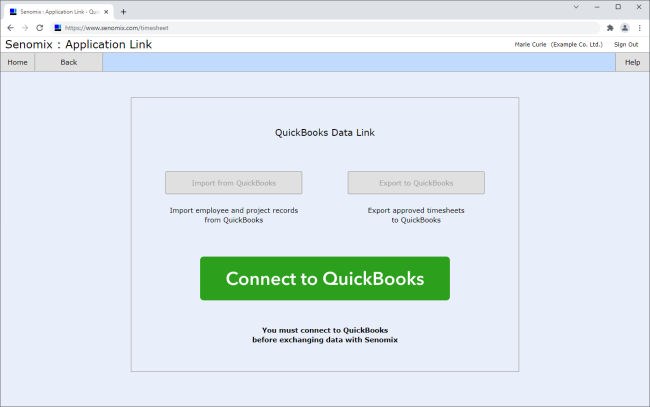Minimize the browser window
The height and width of the screenshot is (407, 650).
pos(597,7)
